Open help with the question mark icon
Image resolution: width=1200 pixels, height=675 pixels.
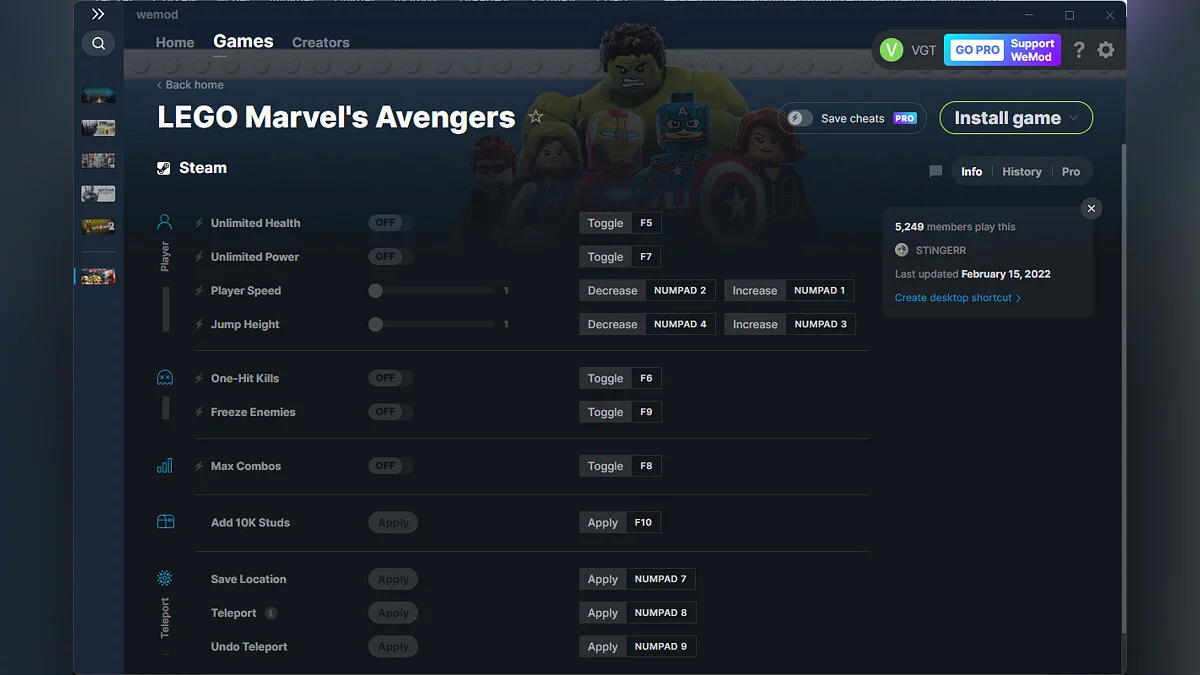pyautogui.click(x=1079, y=50)
